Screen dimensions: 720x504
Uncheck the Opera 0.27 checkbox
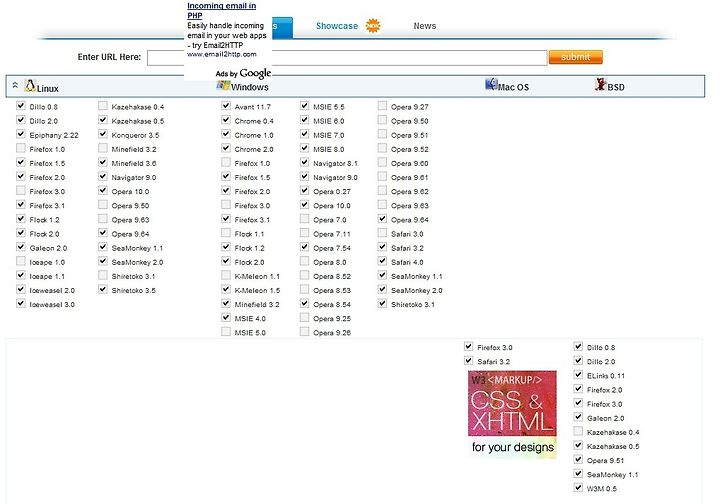point(304,190)
